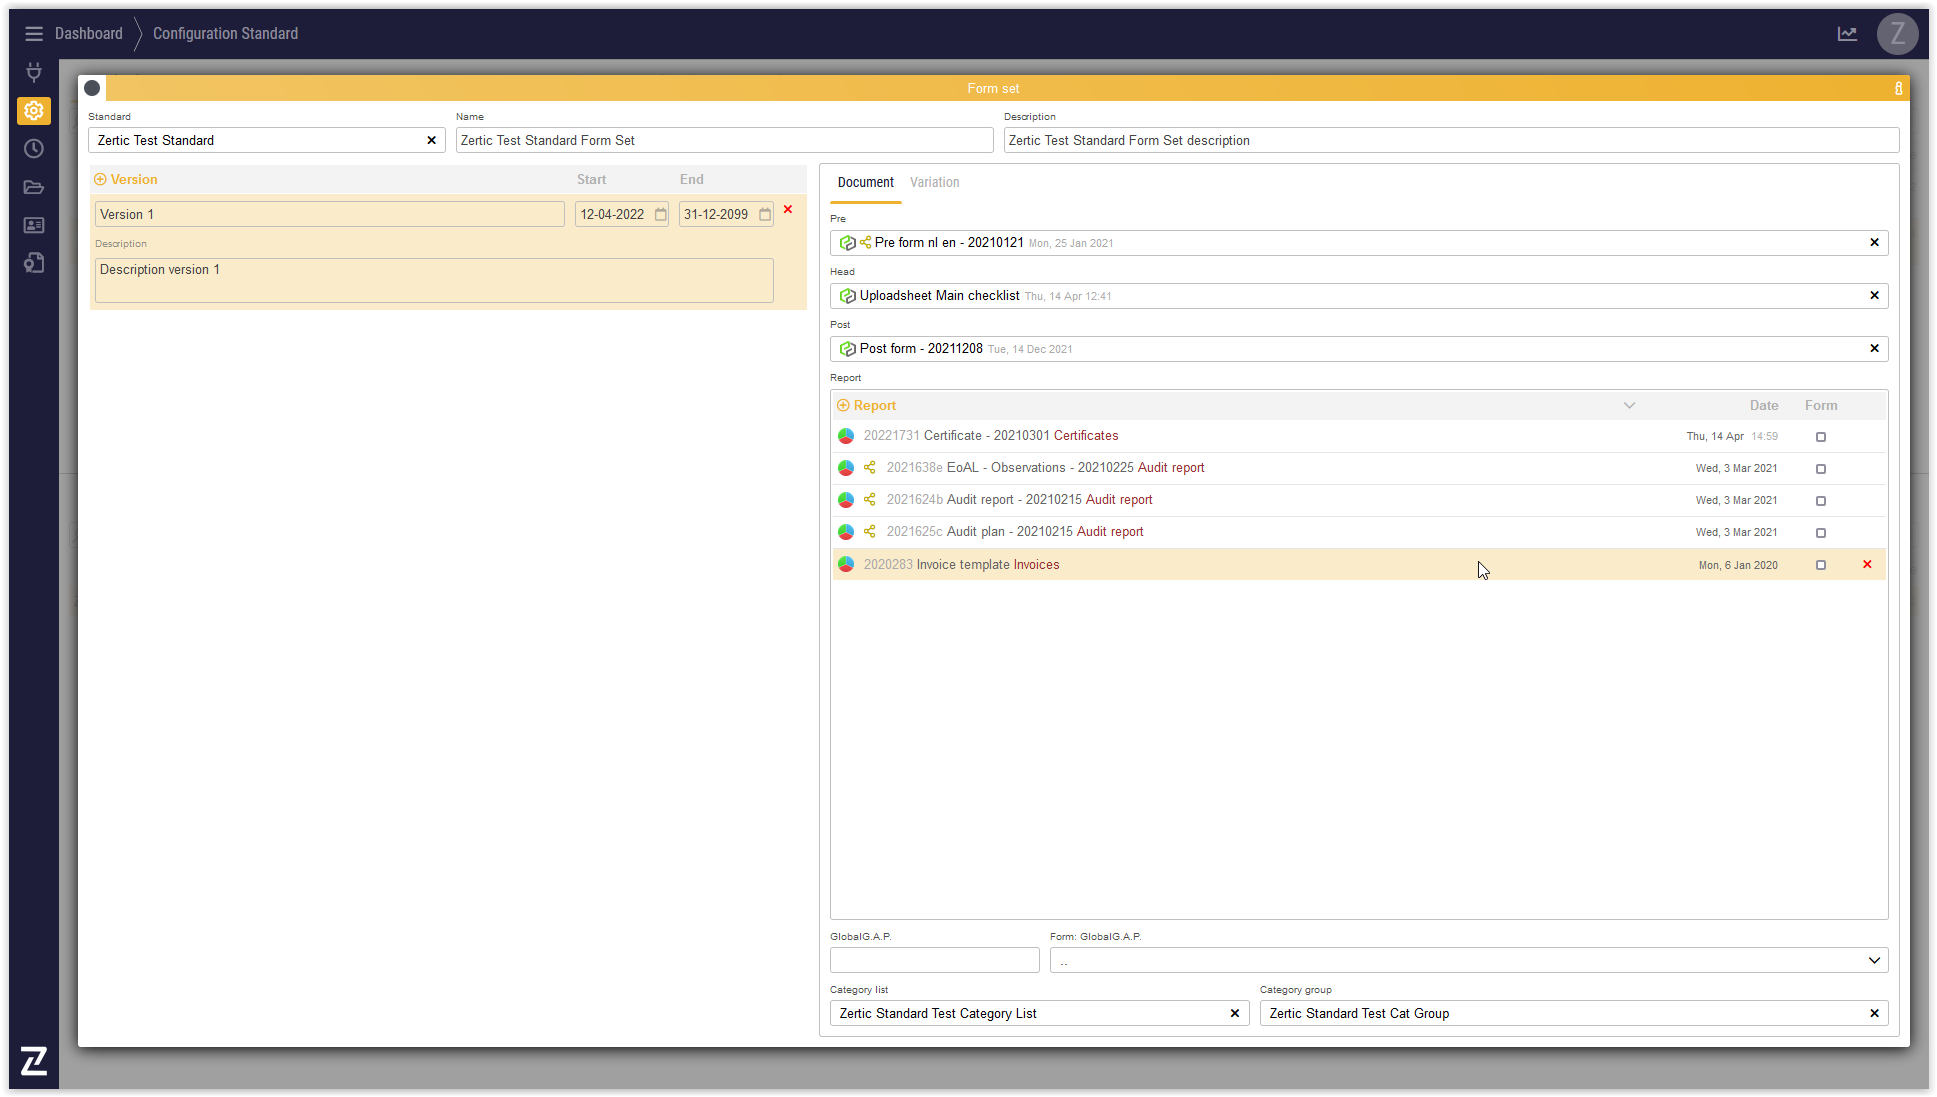Screen dimensions: 1937x1097
Task: Open the folder icon in sidebar
Action: 33,187
